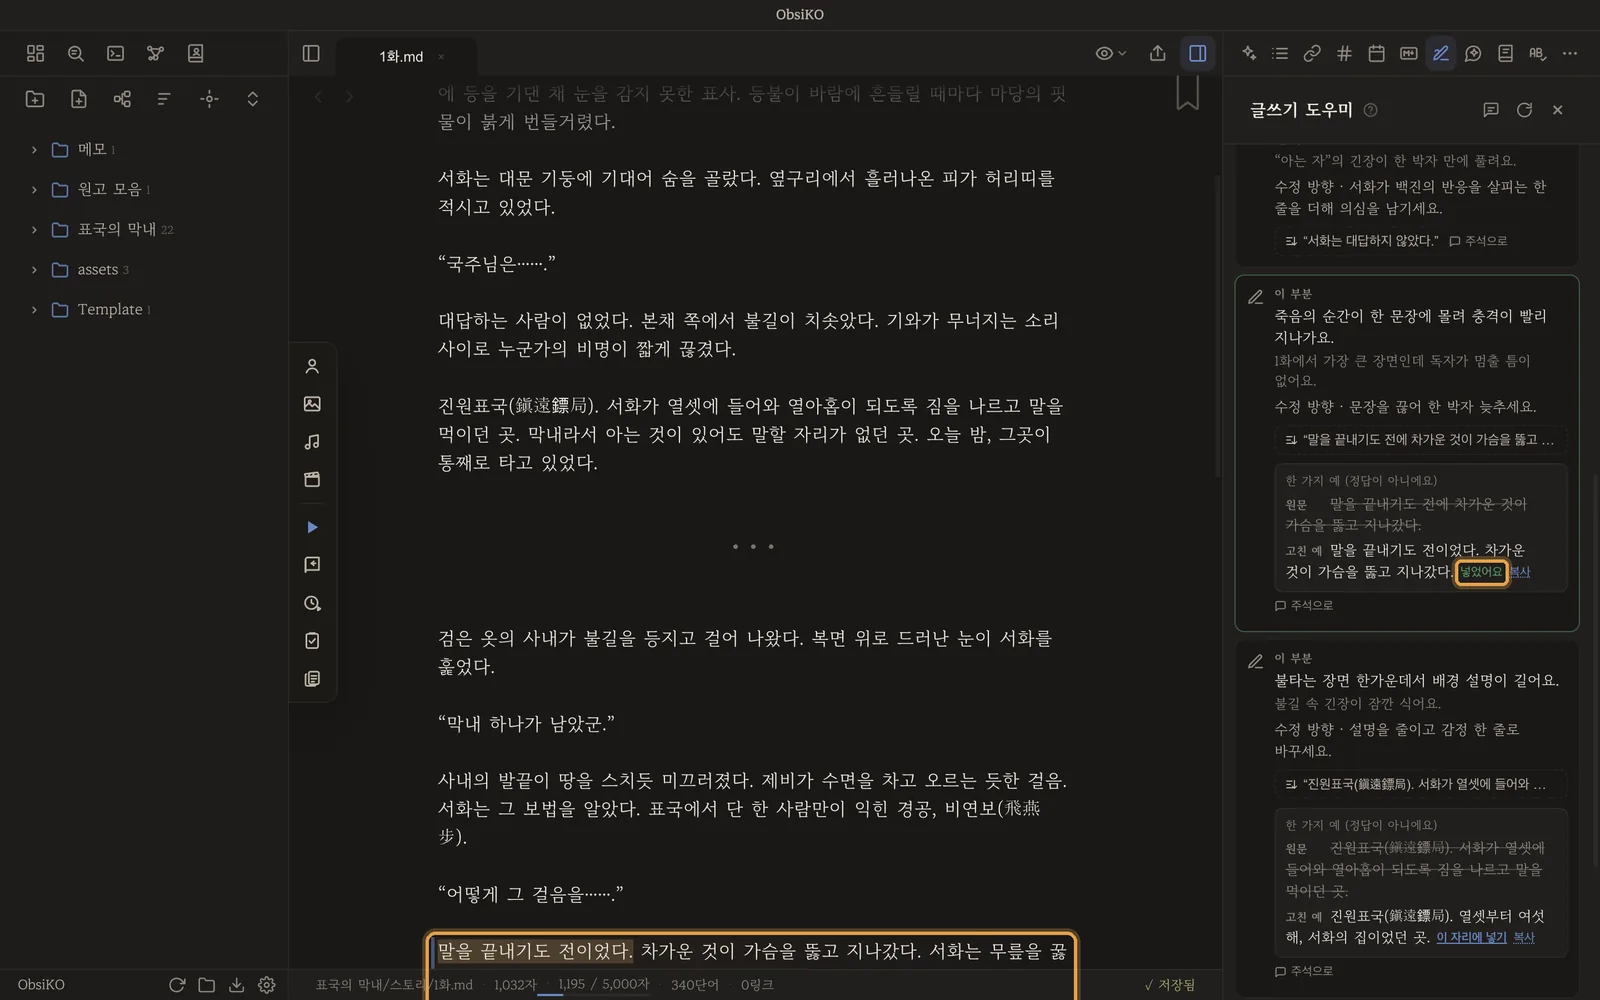Create a new note file
1600x1000 pixels.
(x=79, y=98)
